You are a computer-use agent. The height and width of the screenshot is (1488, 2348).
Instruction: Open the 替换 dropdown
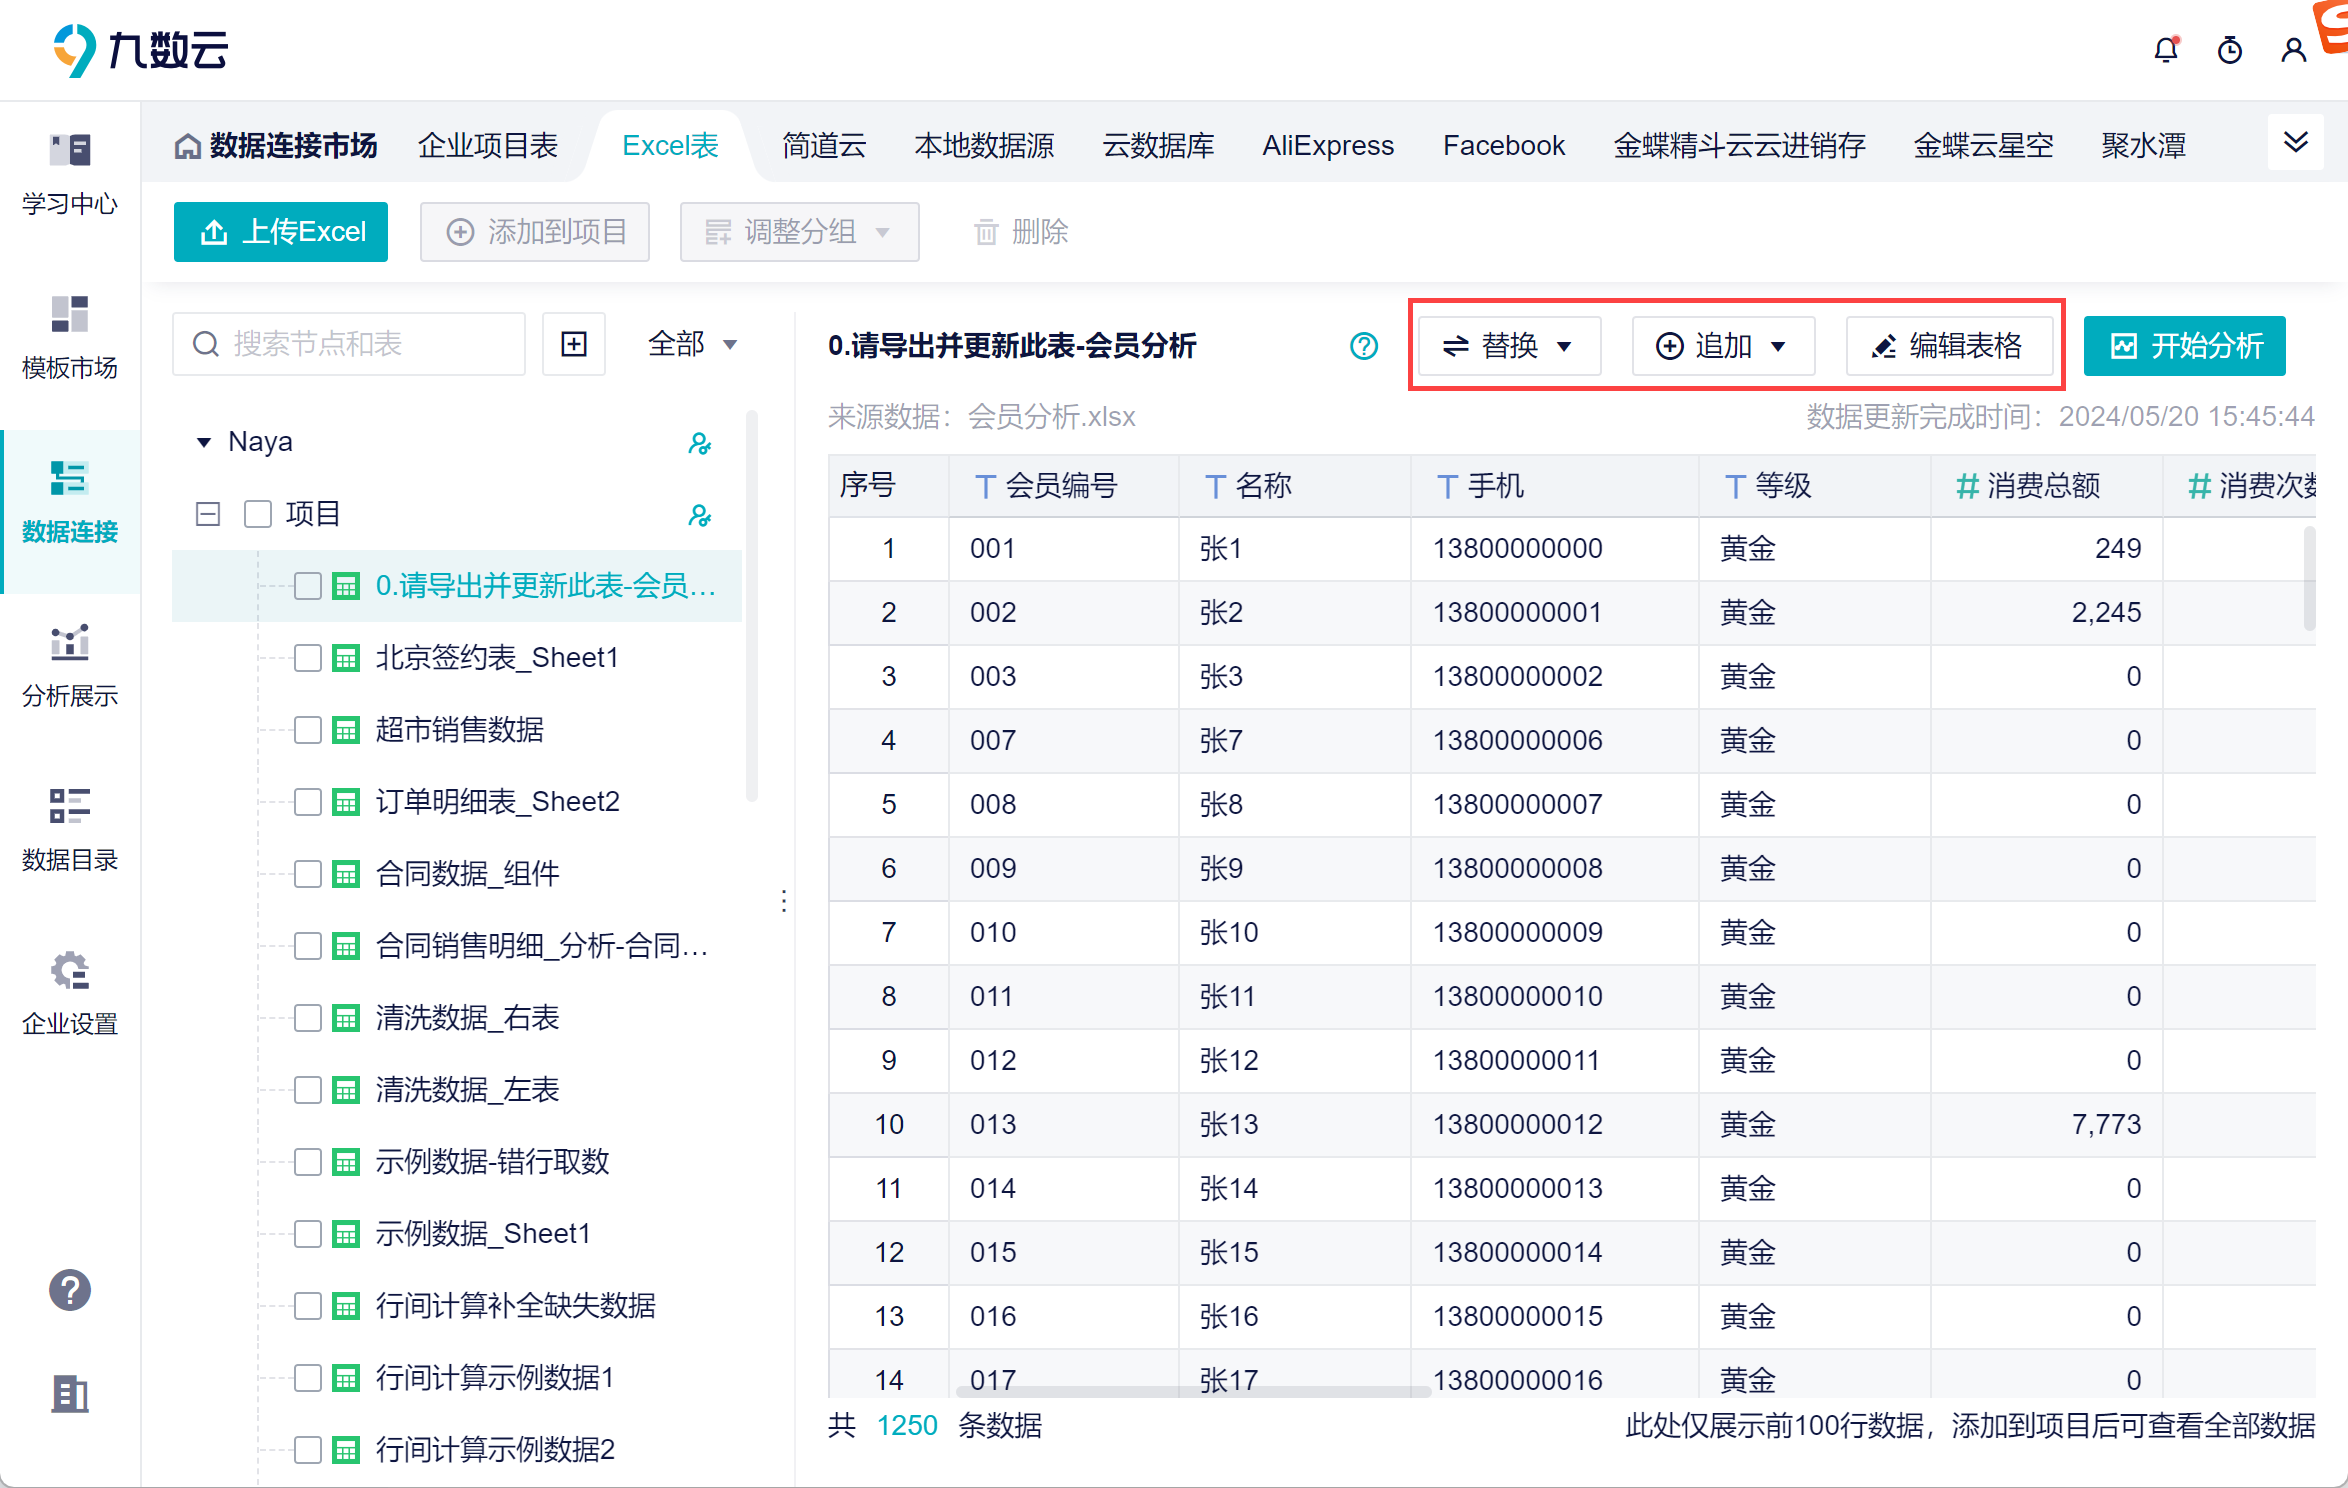pyautogui.click(x=1509, y=346)
